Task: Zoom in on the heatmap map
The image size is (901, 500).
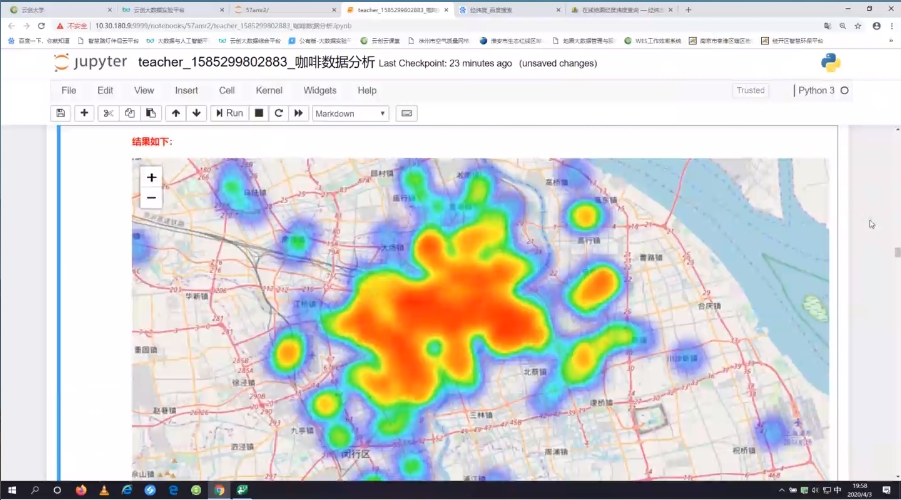Action: [x=151, y=177]
